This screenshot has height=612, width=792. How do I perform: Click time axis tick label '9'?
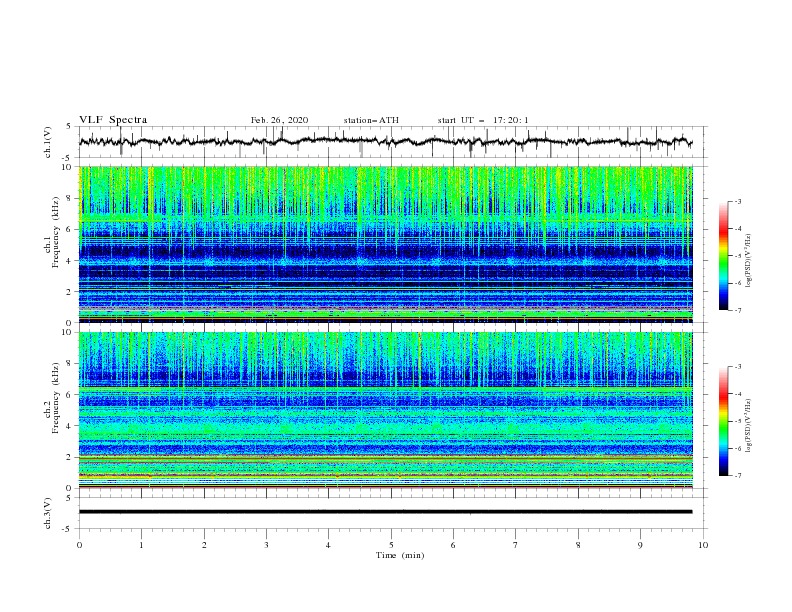[640, 545]
